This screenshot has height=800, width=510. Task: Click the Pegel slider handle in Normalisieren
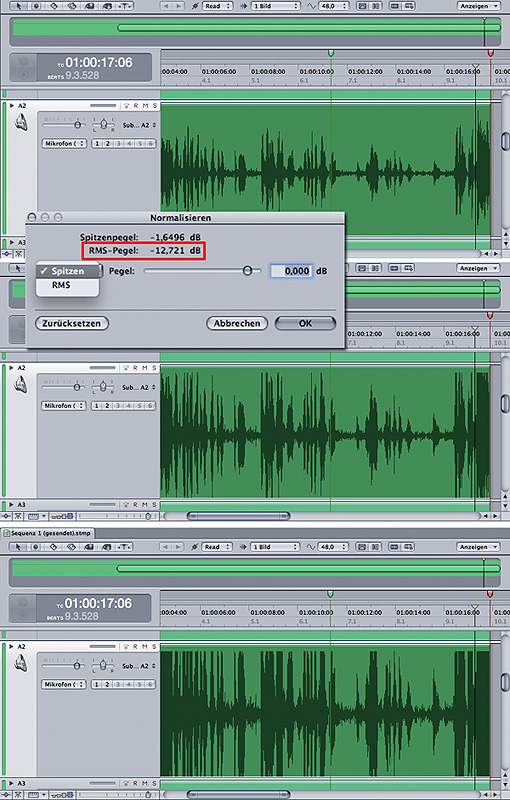pyautogui.click(x=247, y=270)
